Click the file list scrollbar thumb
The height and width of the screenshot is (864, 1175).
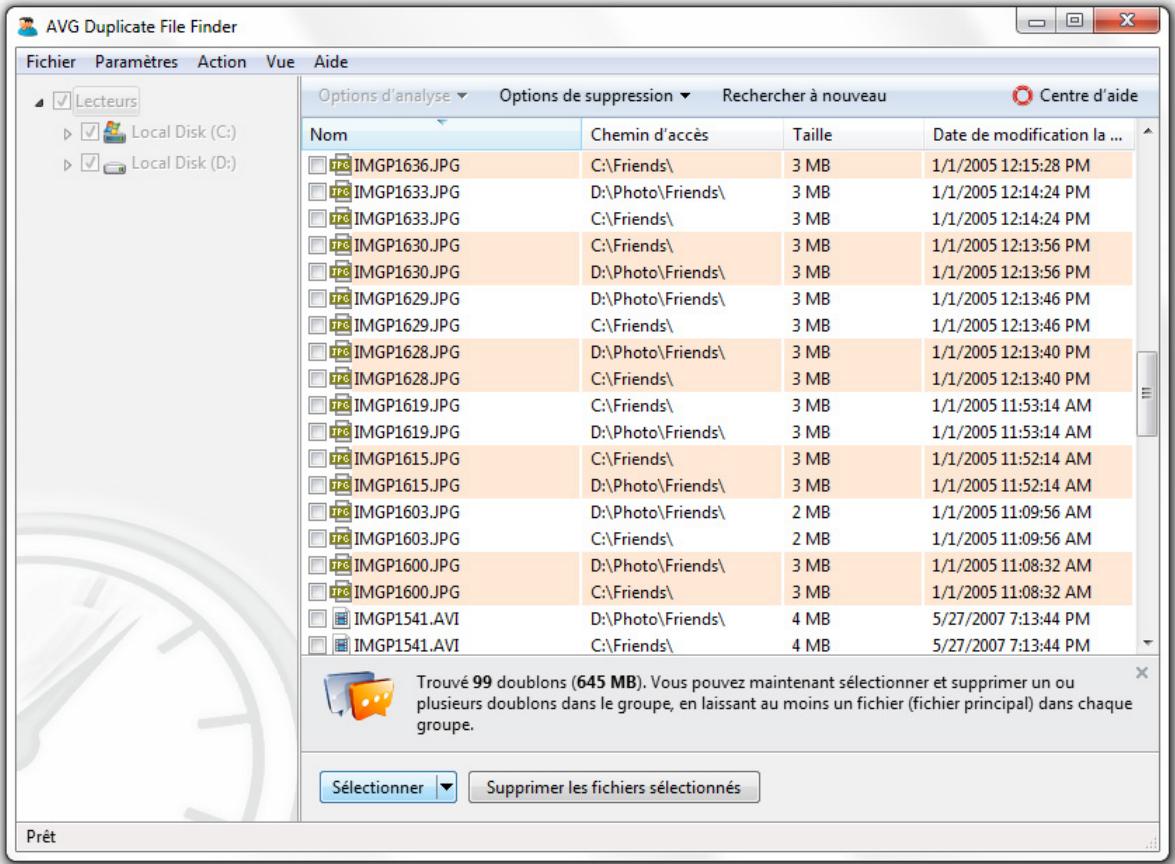tap(1147, 393)
